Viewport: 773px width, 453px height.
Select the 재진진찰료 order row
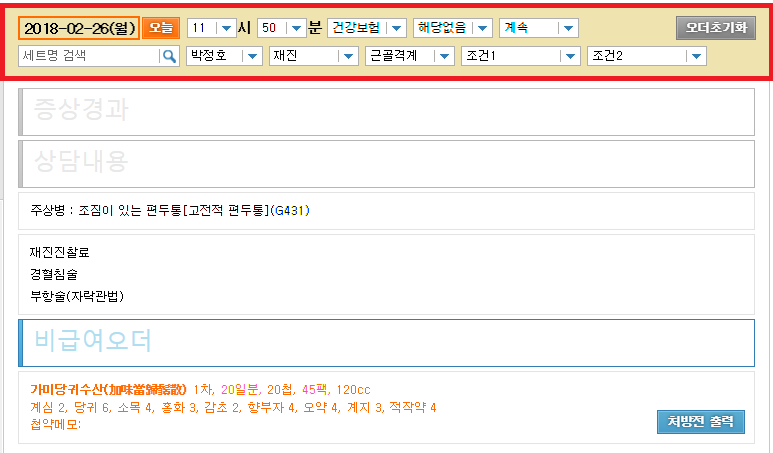pyautogui.click(x=60, y=252)
